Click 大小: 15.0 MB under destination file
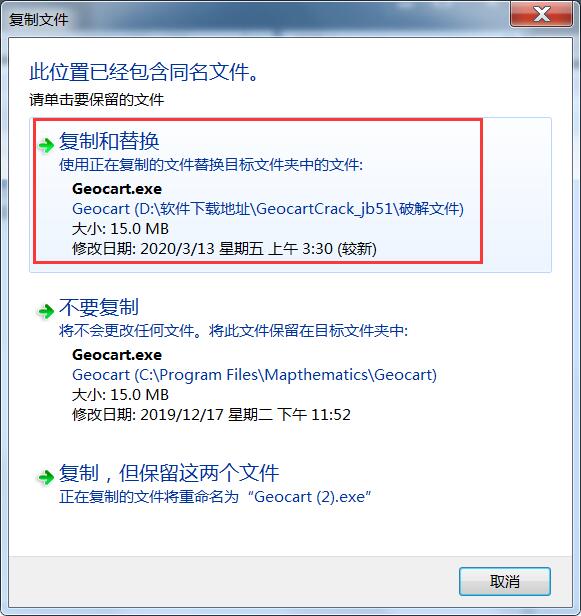This screenshot has width=581, height=616. [121, 395]
